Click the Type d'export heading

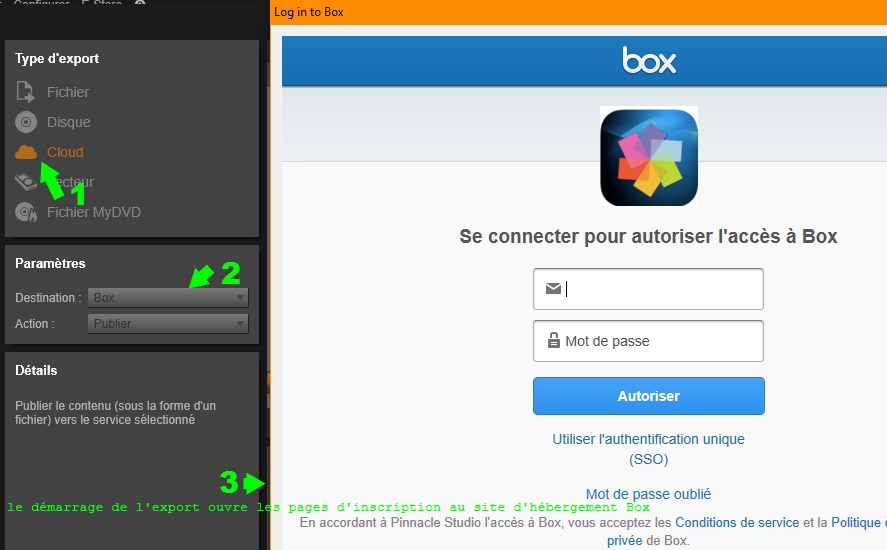(x=57, y=59)
